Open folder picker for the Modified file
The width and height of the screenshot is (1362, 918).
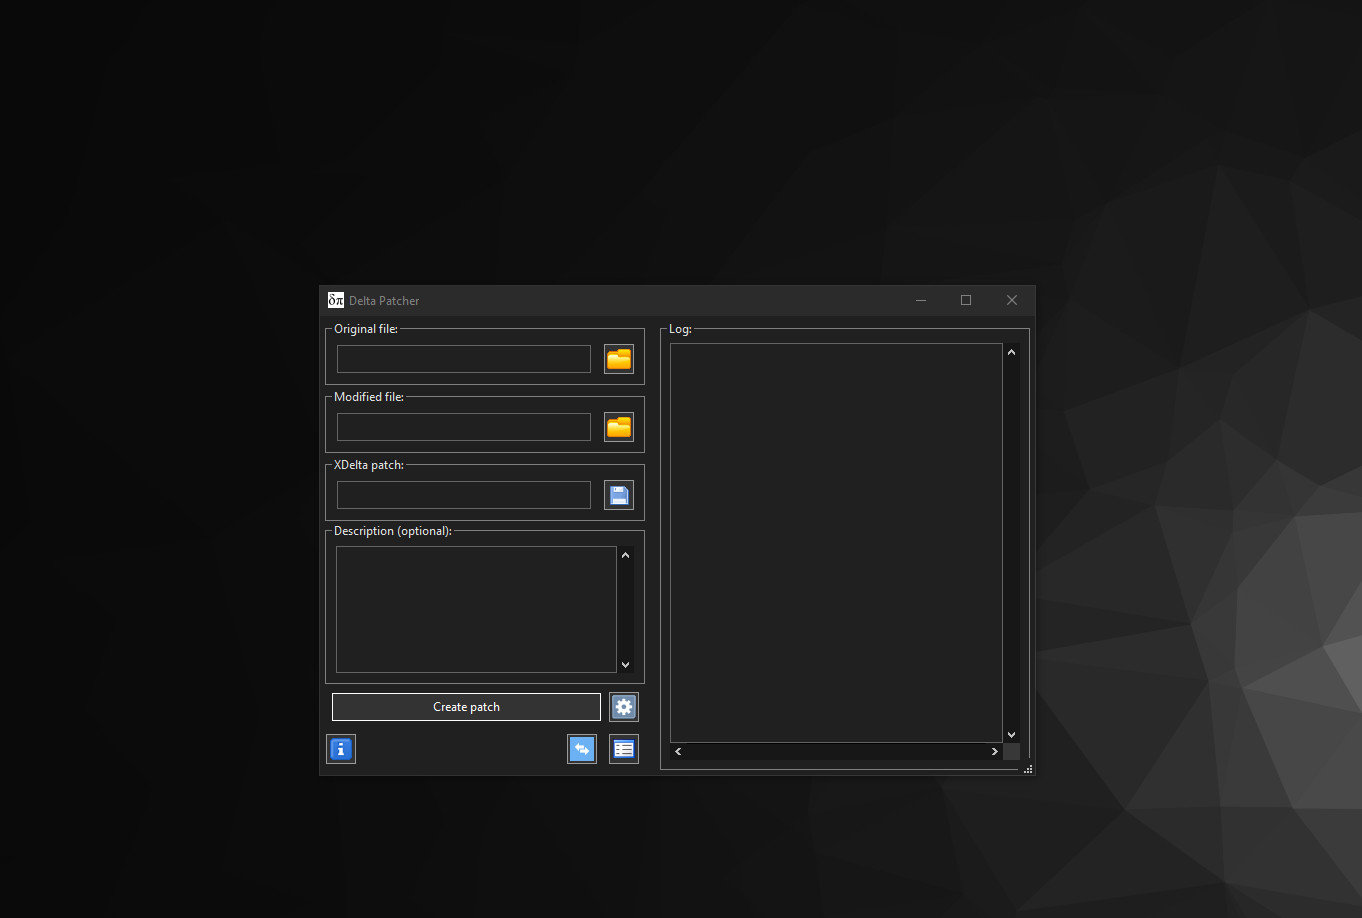(x=618, y=426)
